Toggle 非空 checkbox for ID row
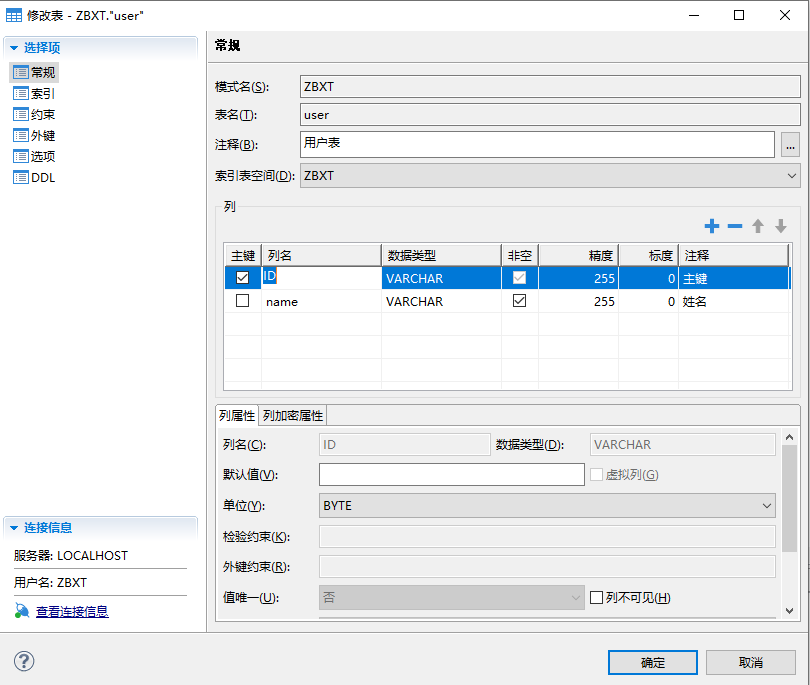The width and height of the screenshot is (810, 685). [519, 278]
